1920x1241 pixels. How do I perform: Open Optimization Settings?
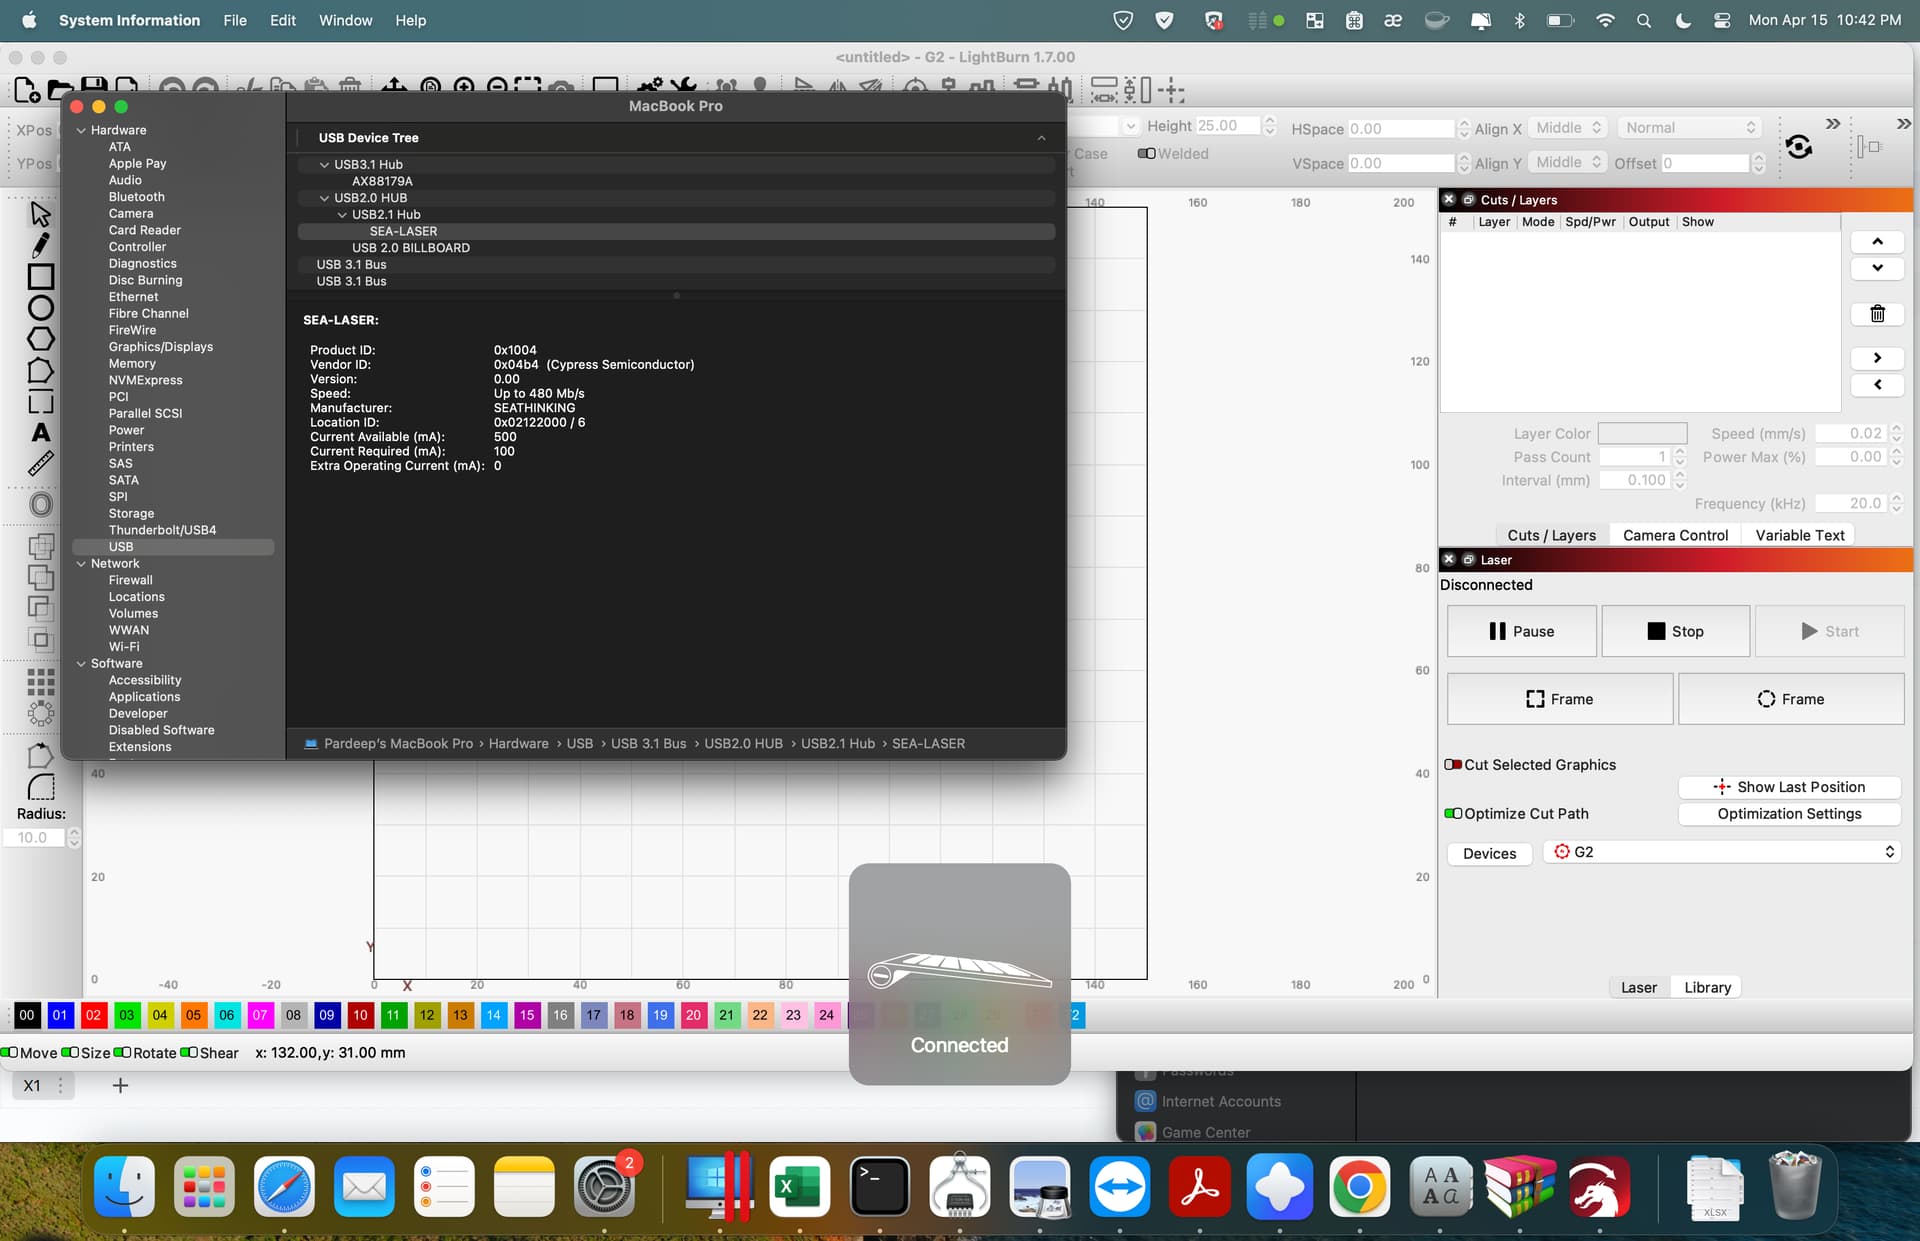tap(1789, 814)
